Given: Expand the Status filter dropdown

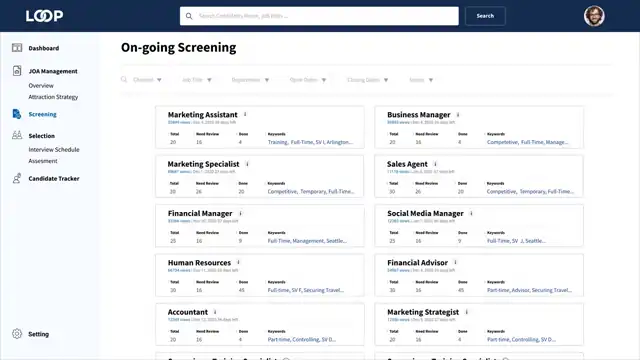Looking at the screenshot, I should point(421,80).
